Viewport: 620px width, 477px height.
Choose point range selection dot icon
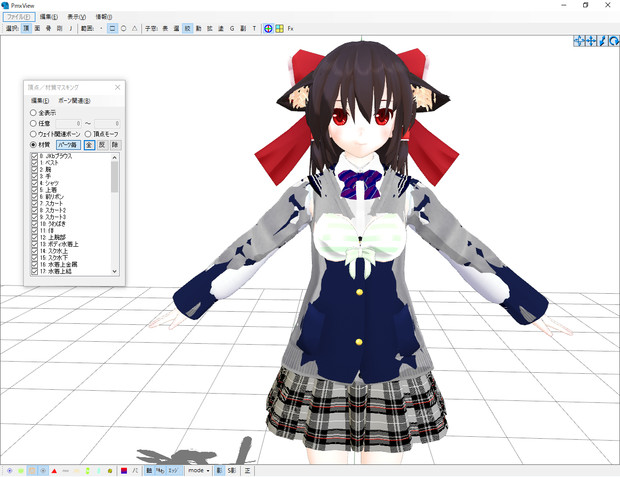point(101,28)
